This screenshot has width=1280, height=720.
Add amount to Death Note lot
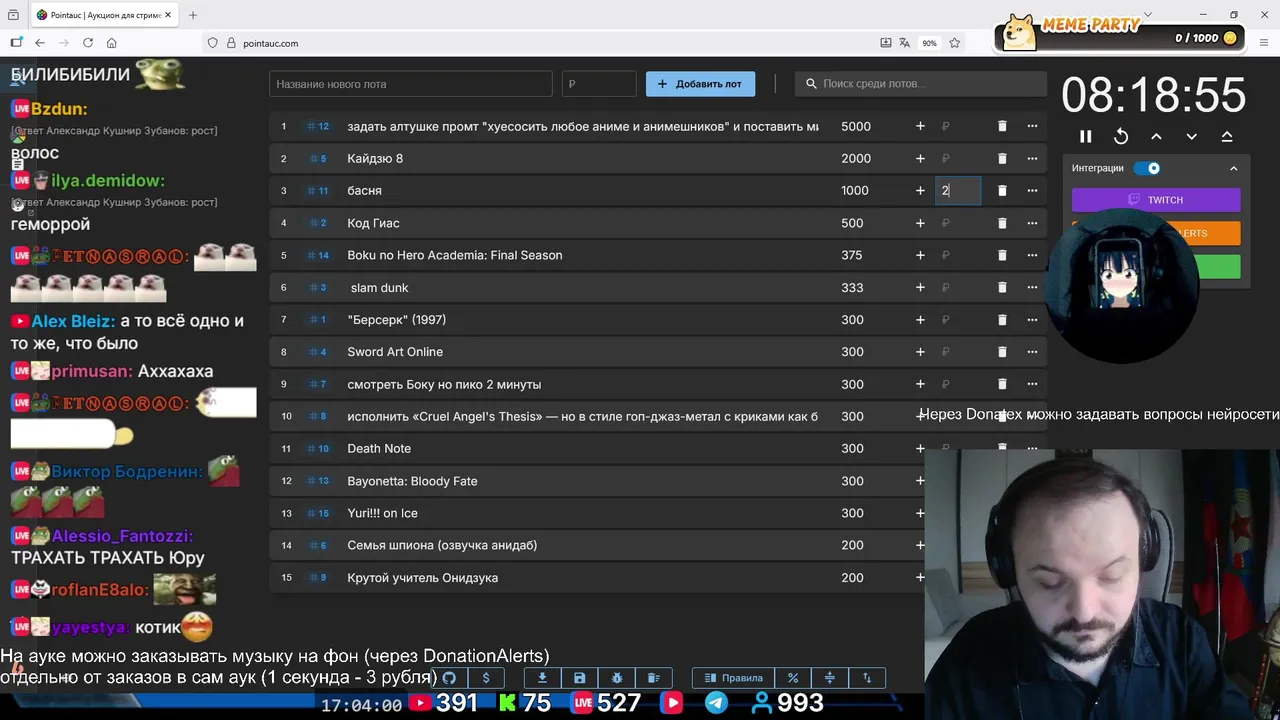click(920, 449)
